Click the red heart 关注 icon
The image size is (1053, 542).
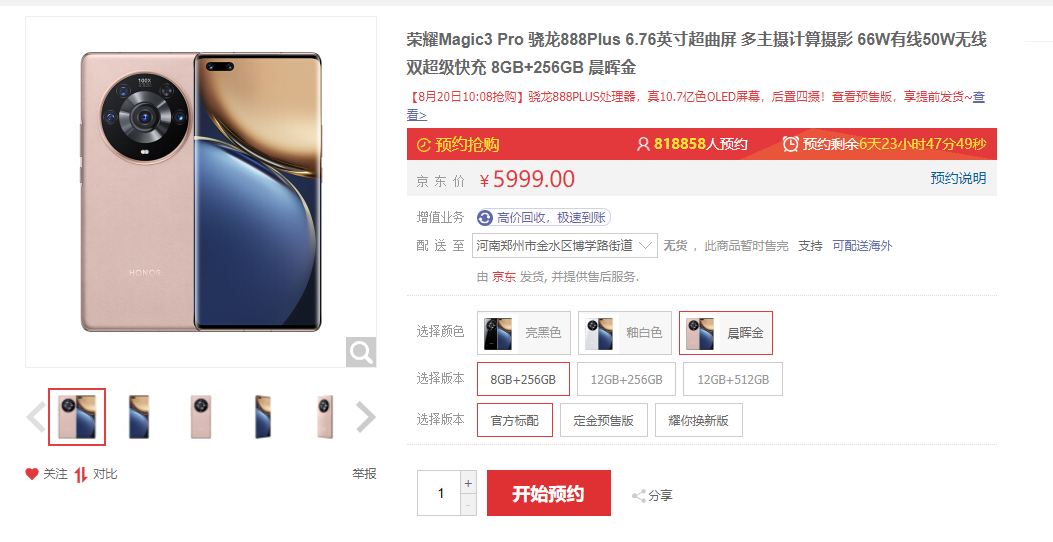pyautogui.click(x=32, y=474)
